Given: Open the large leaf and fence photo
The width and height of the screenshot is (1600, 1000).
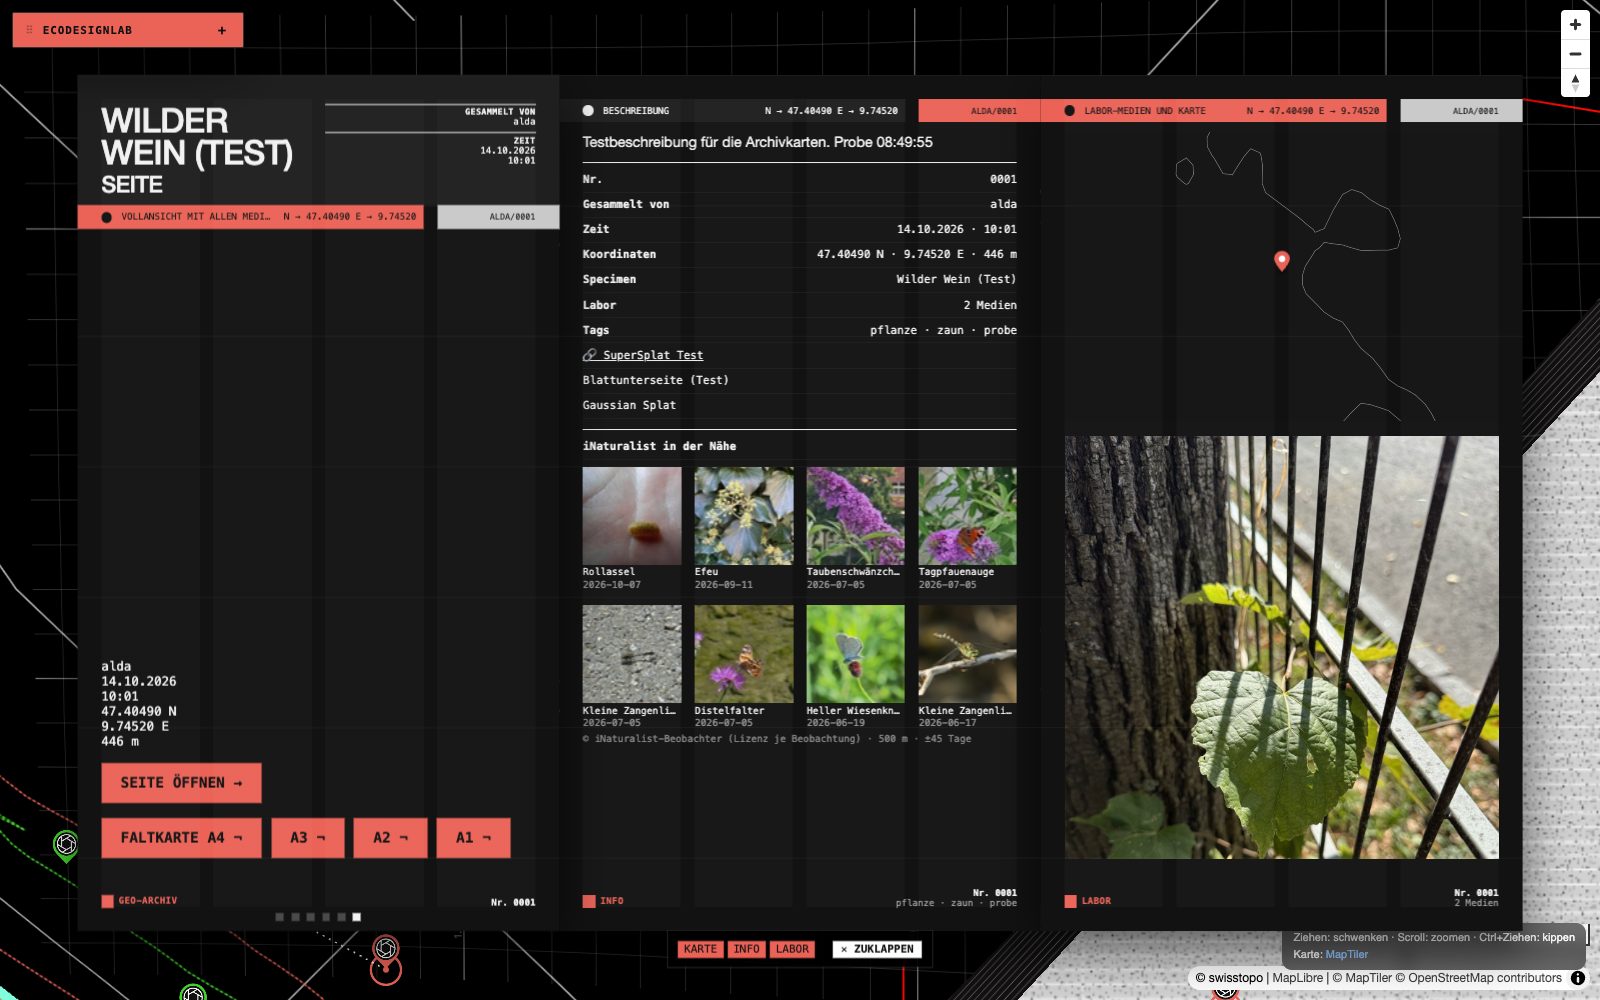Looking at the screenshot, I should click(x=1282, y=647).
